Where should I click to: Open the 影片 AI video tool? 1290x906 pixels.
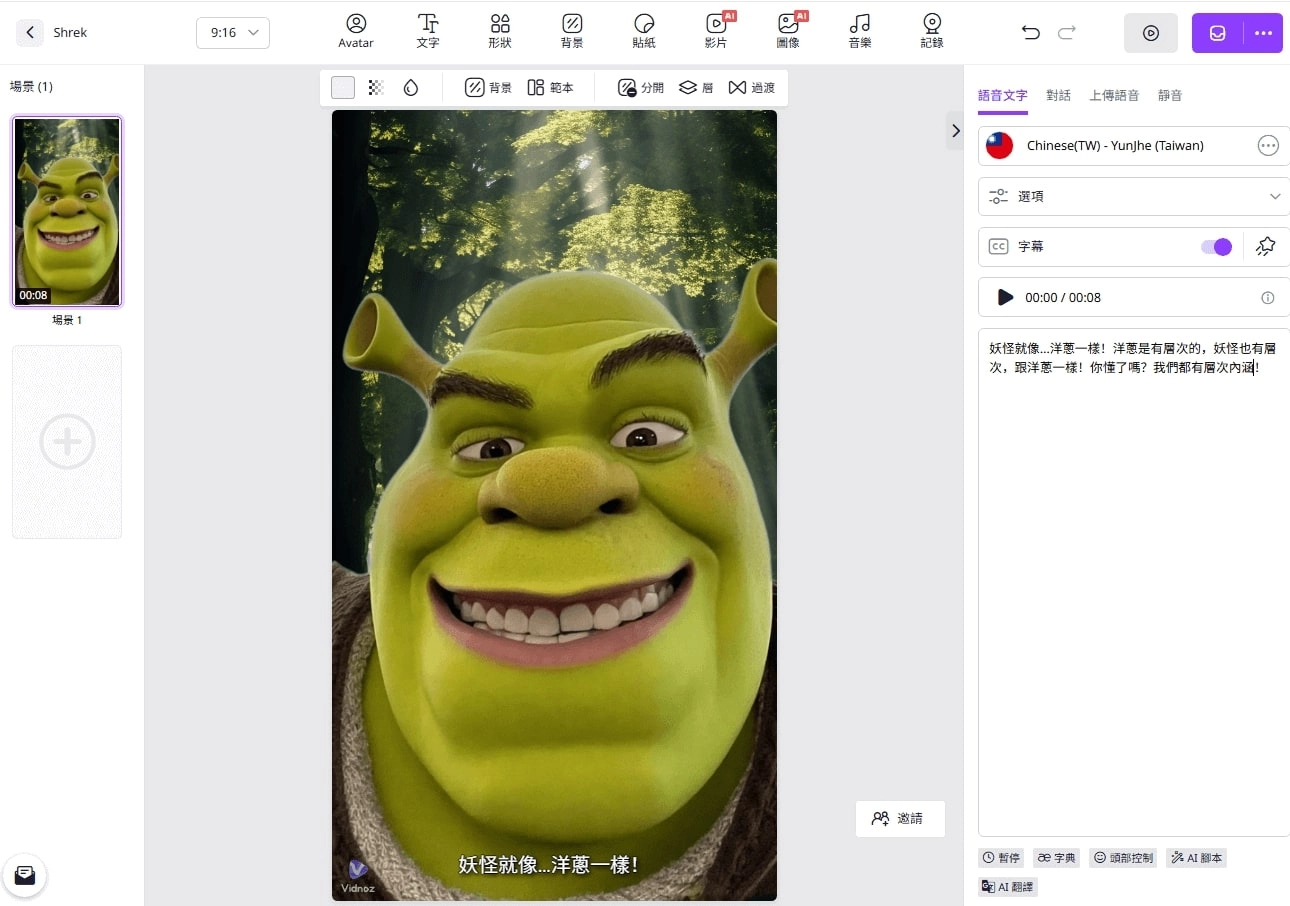click(x=716, y=31)
